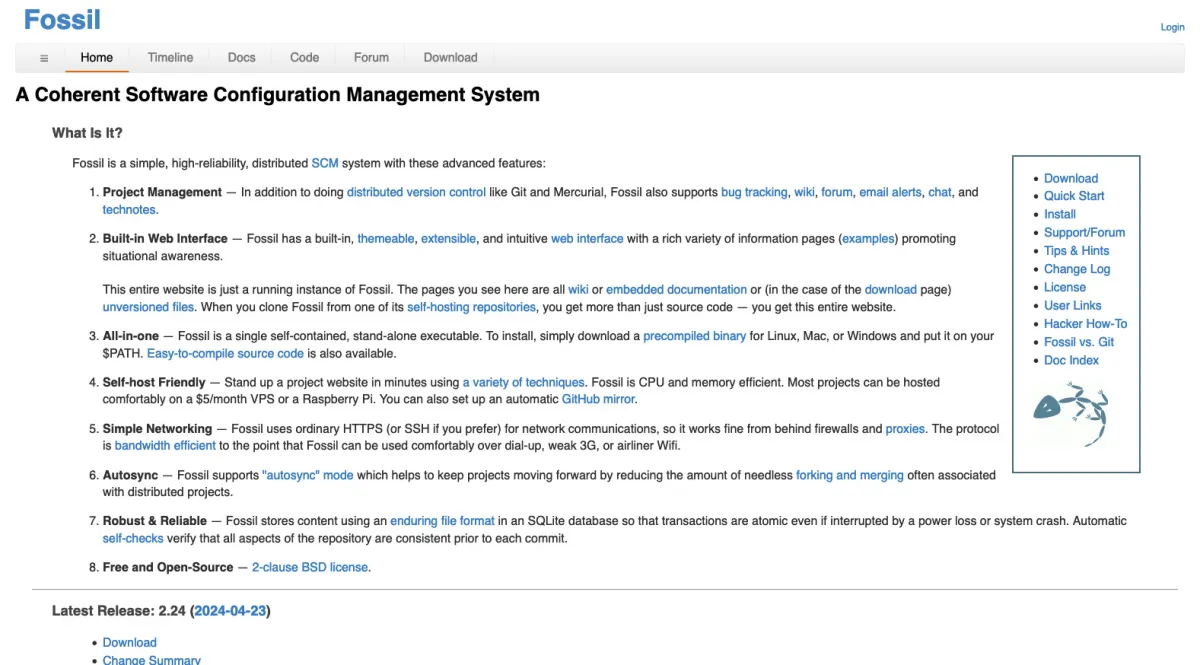The image size is (1200, 665).
Task: Open the Hacker How-To sidebar link
Action: point(1086,324)
